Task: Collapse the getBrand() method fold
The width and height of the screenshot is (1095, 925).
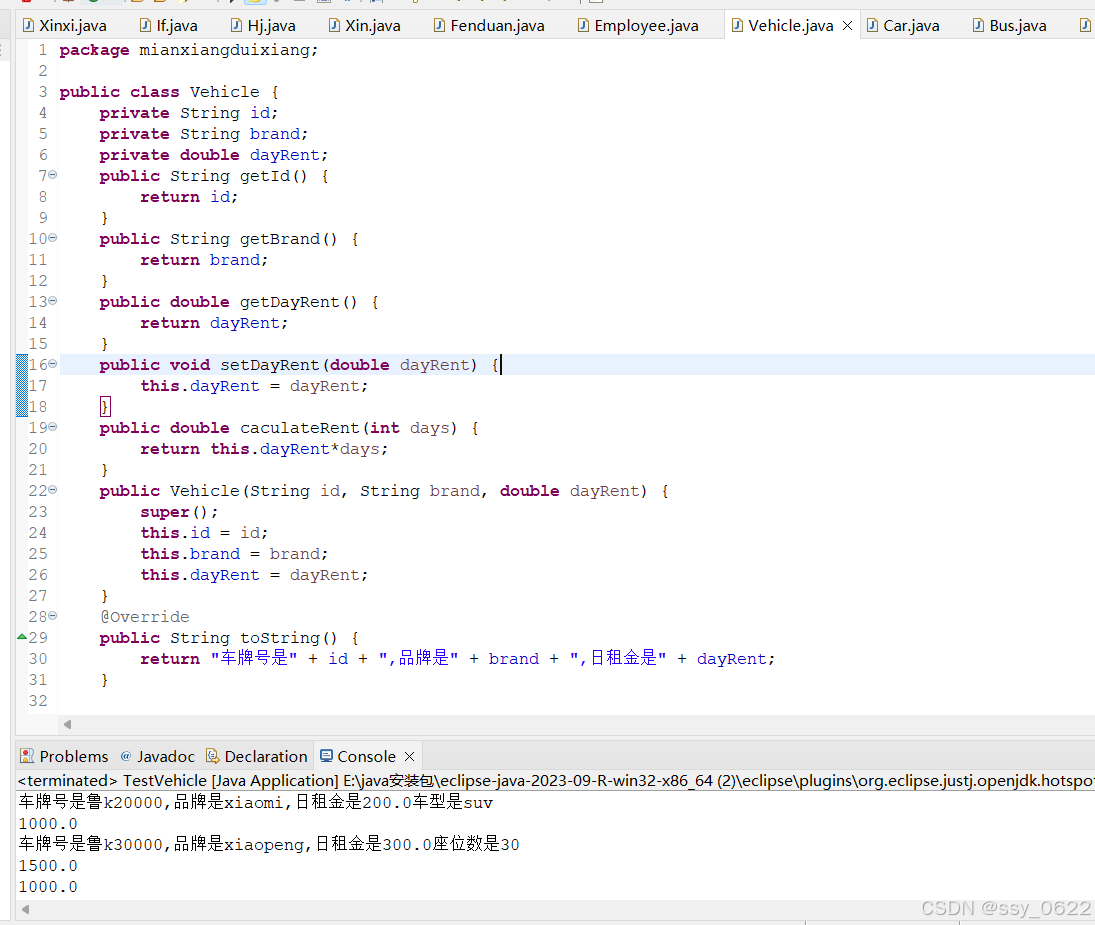Action: click(x=53, y=238)
